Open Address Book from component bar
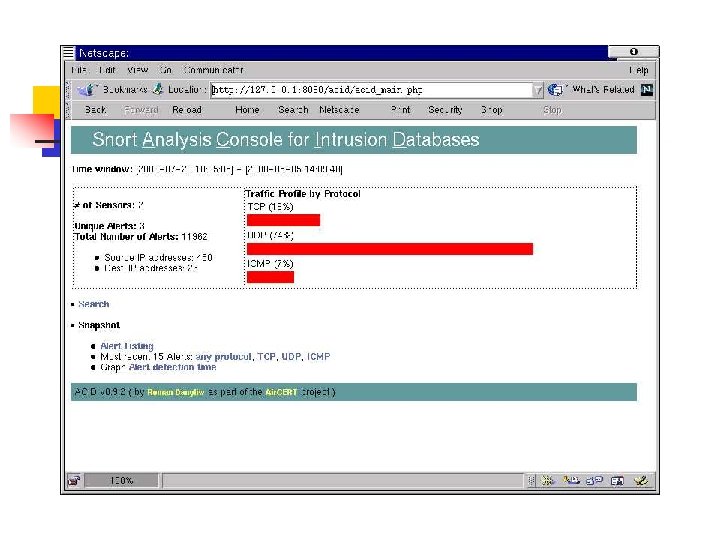Image resolution: width=720 pixels, height=540 pixels. pyautogui.click(x=617, y=481)
